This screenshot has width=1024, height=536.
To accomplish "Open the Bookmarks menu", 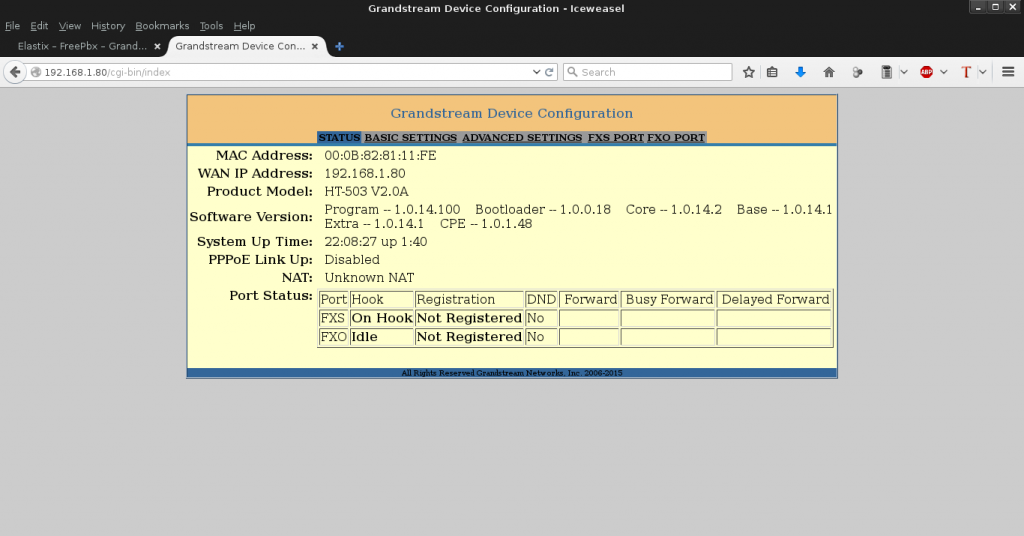I will [160, 26].
